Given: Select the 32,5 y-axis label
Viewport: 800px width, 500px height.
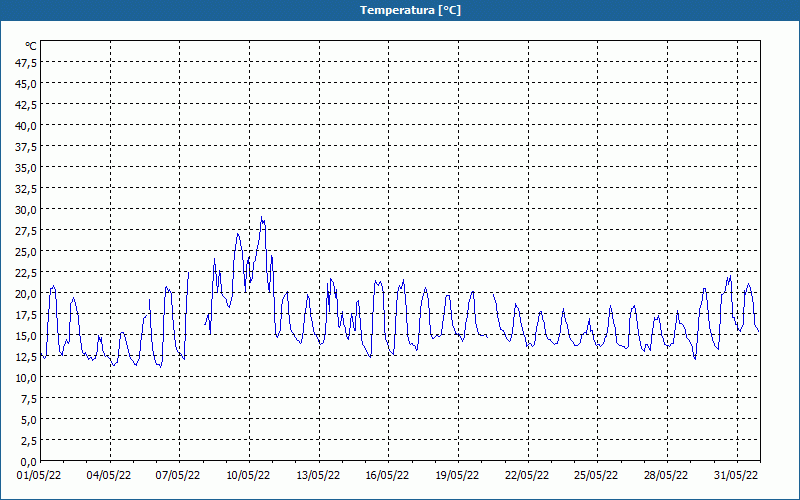Looking at the screenshot, I should 27,189.
